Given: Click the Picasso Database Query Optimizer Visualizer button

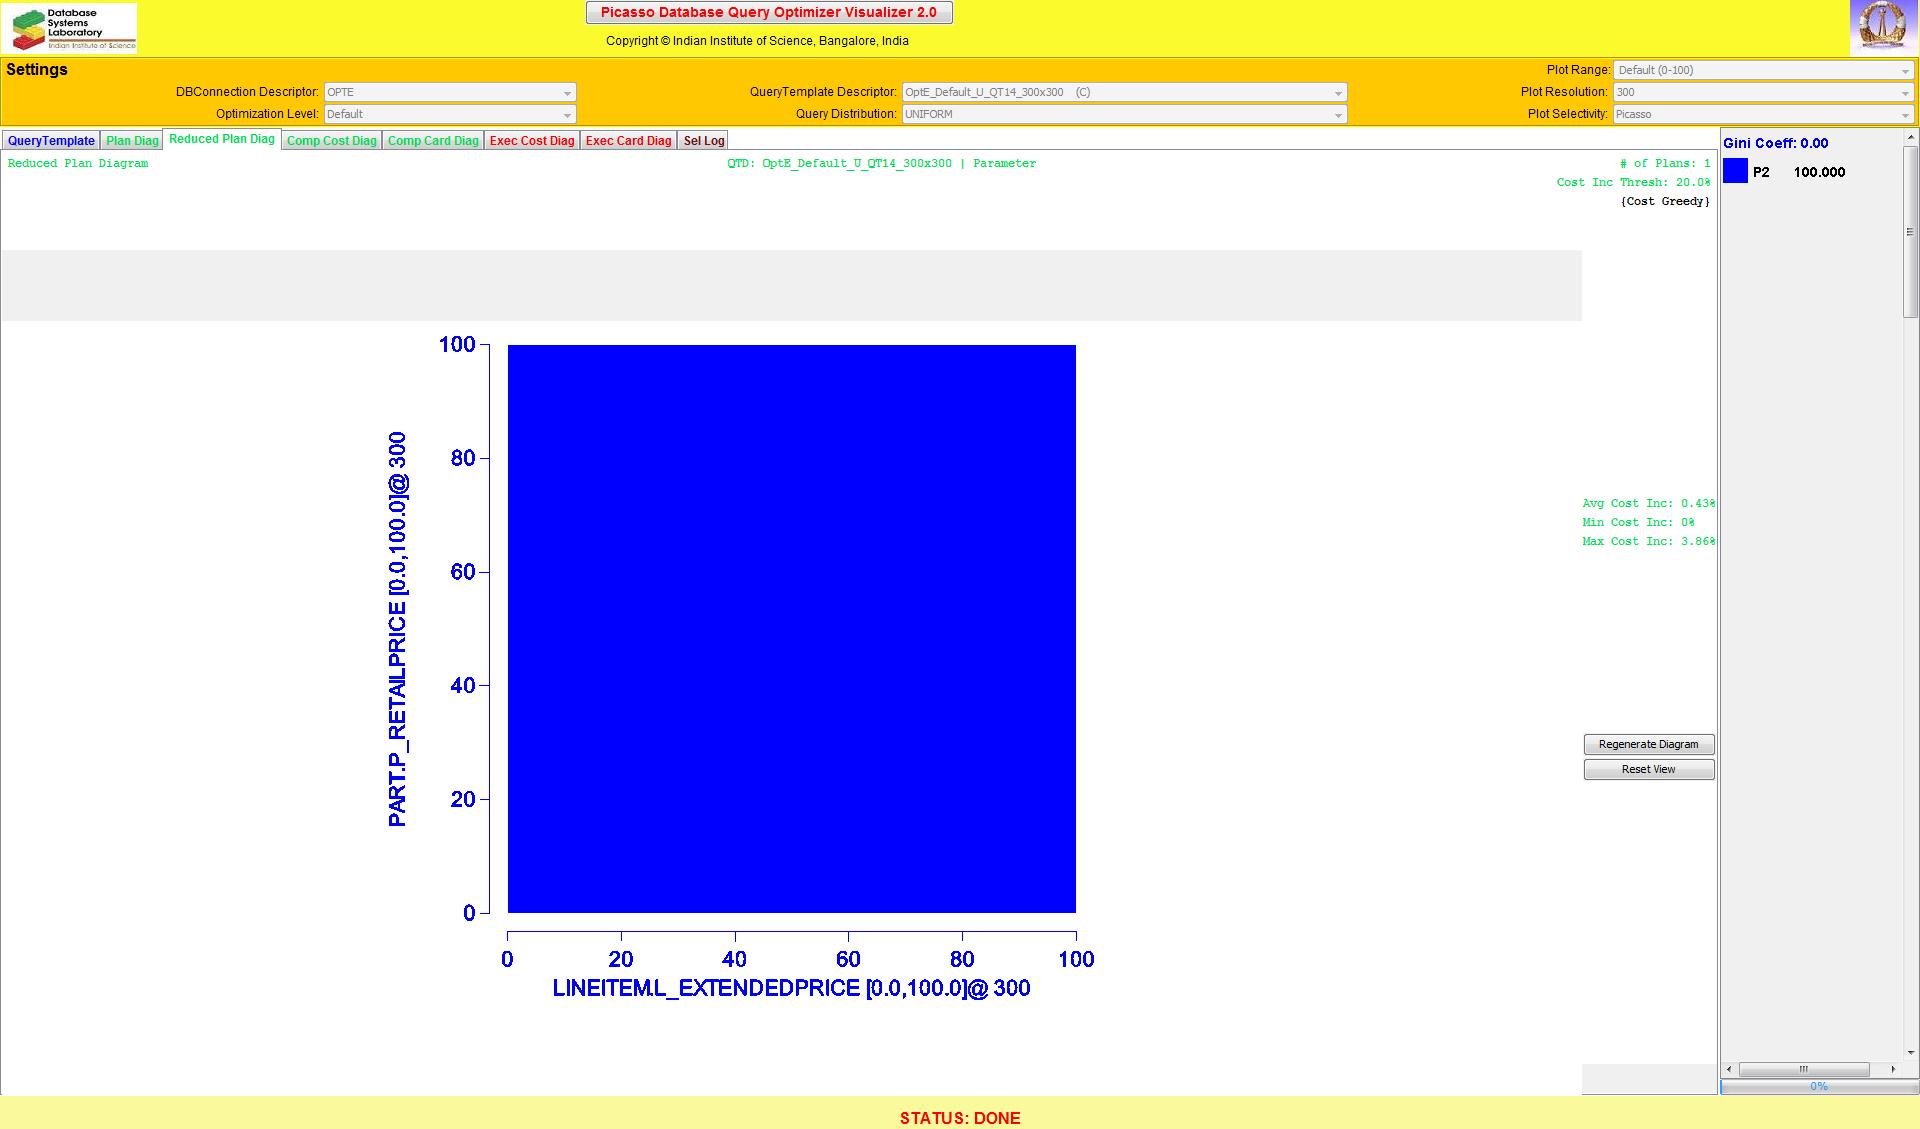Looking at the screenshot, I should [768, 13].
